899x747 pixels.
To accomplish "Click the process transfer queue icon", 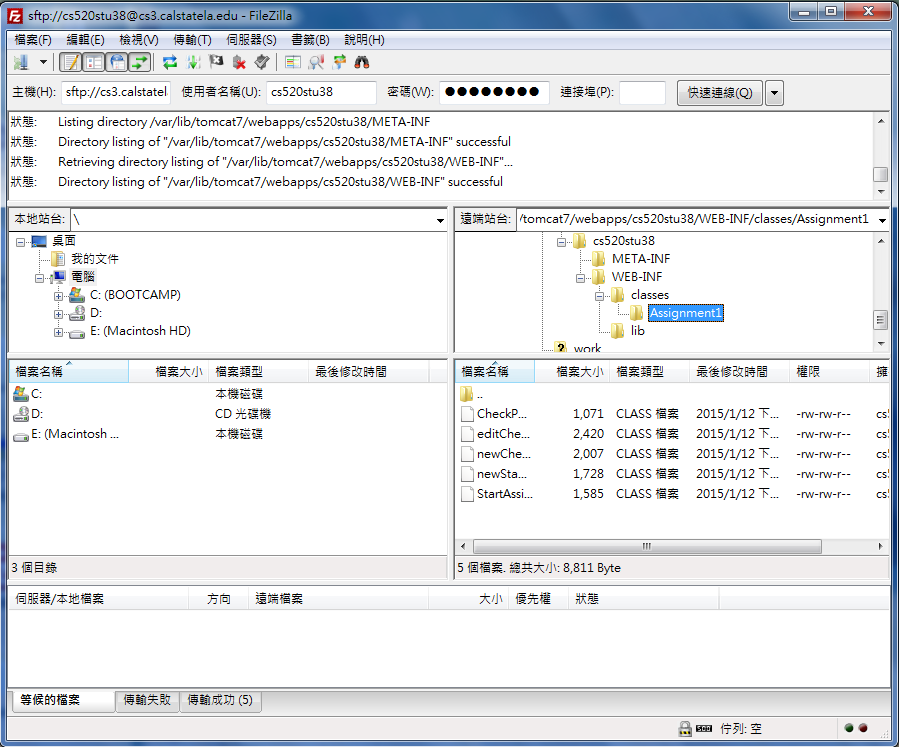I will pos(193,62).
